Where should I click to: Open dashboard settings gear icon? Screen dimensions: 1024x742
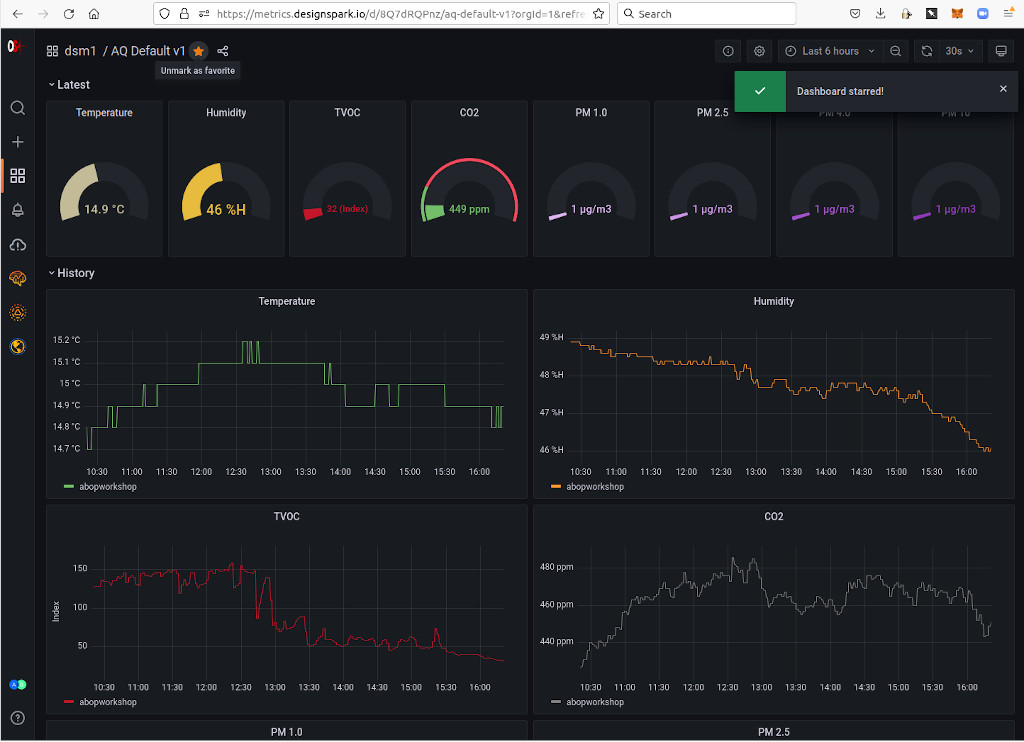(759, 51)
